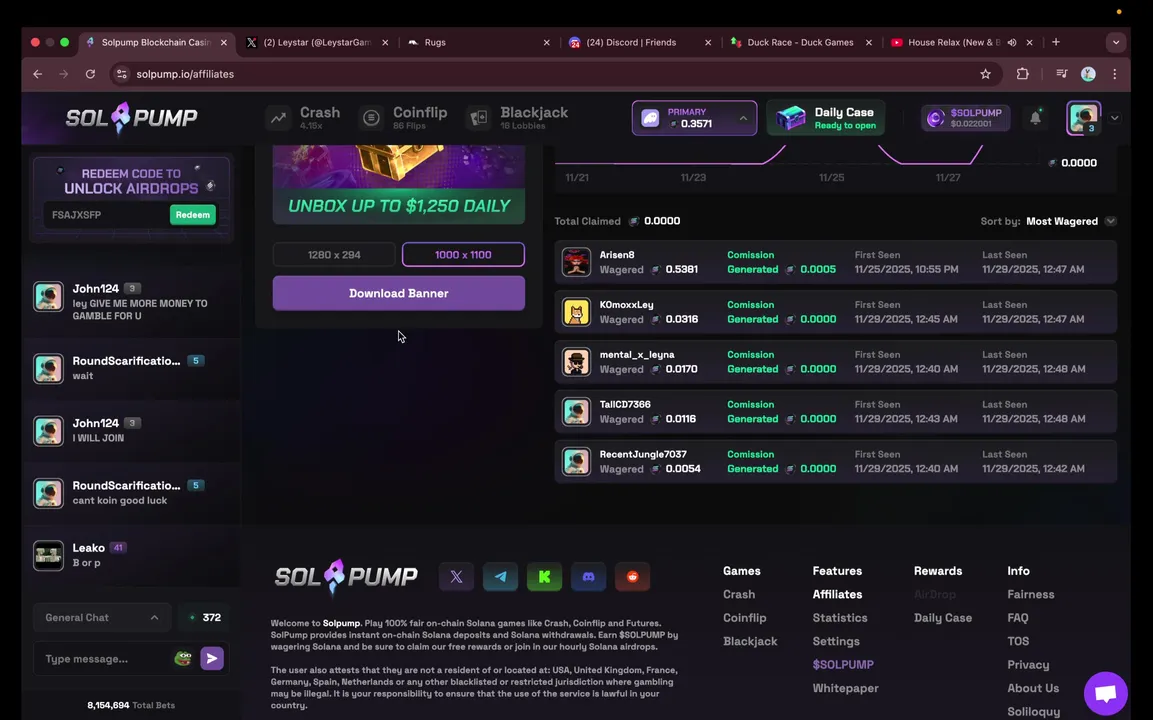Open the profile avatar in header

coord(1084,118)
